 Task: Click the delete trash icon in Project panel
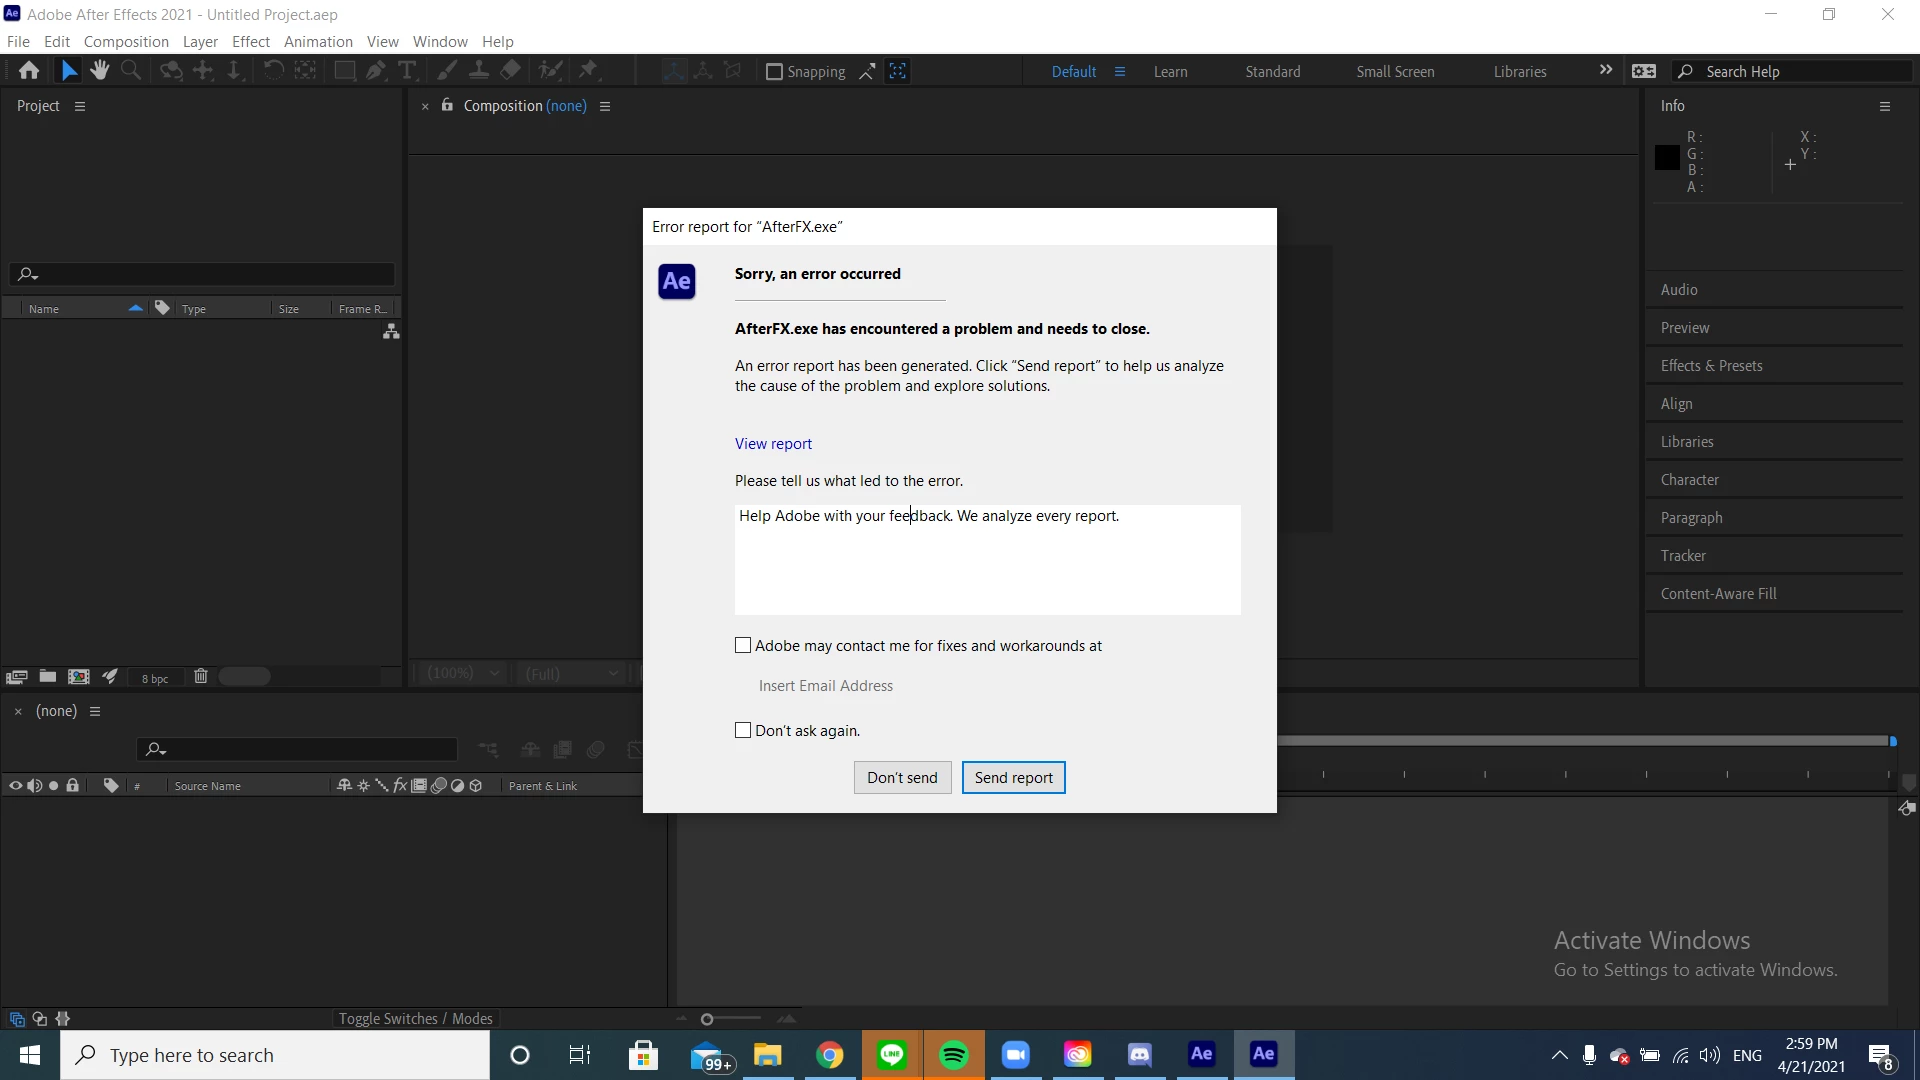tap(200, 677)
